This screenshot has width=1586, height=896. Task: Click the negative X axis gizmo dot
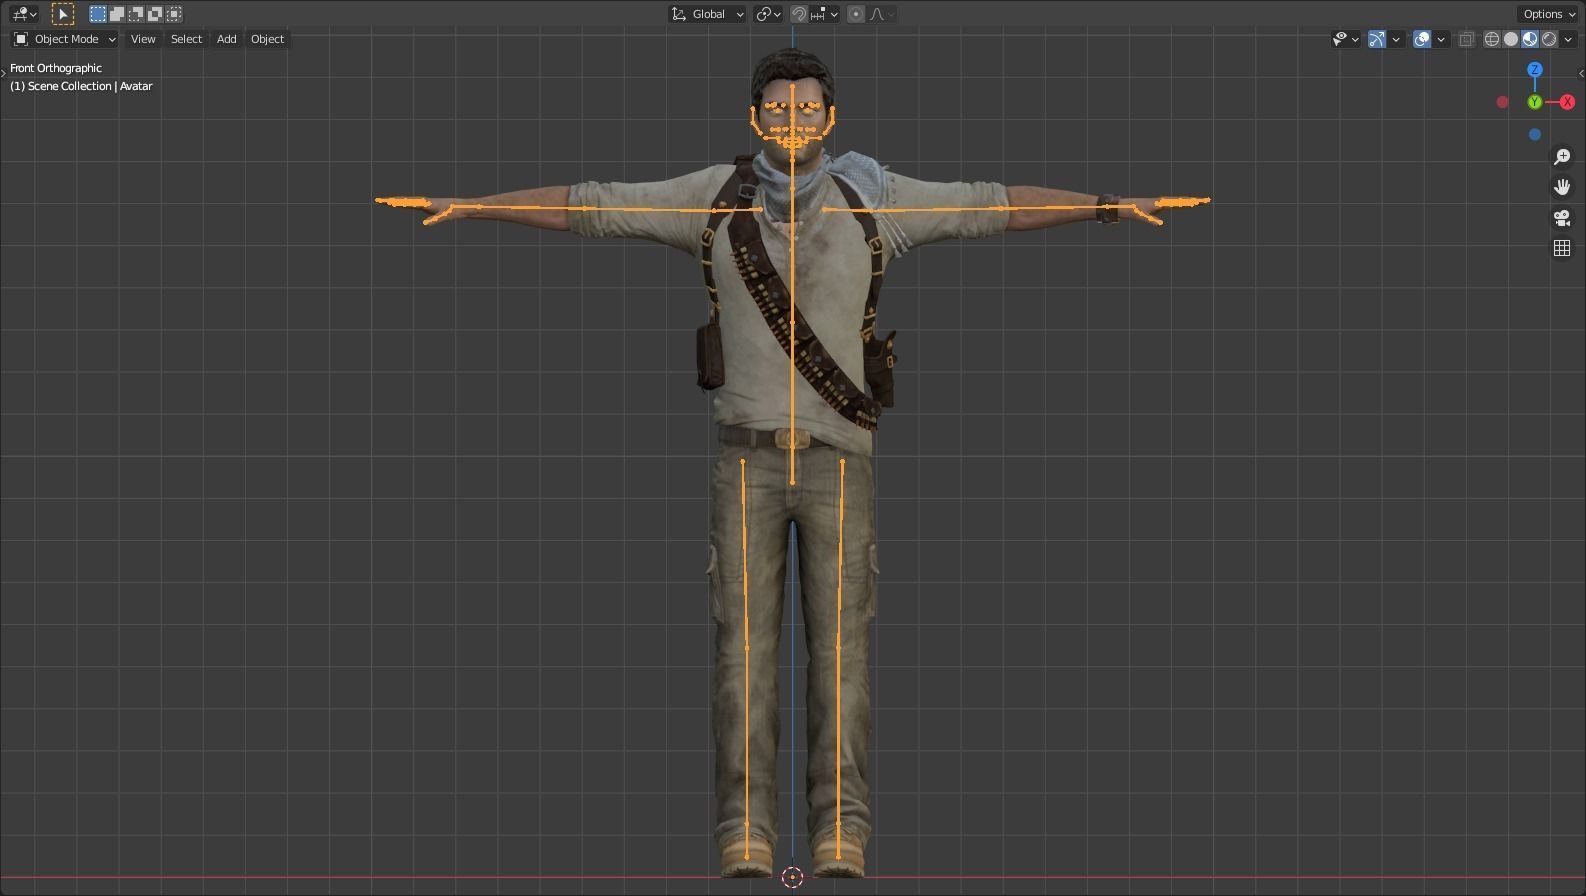1502,102
